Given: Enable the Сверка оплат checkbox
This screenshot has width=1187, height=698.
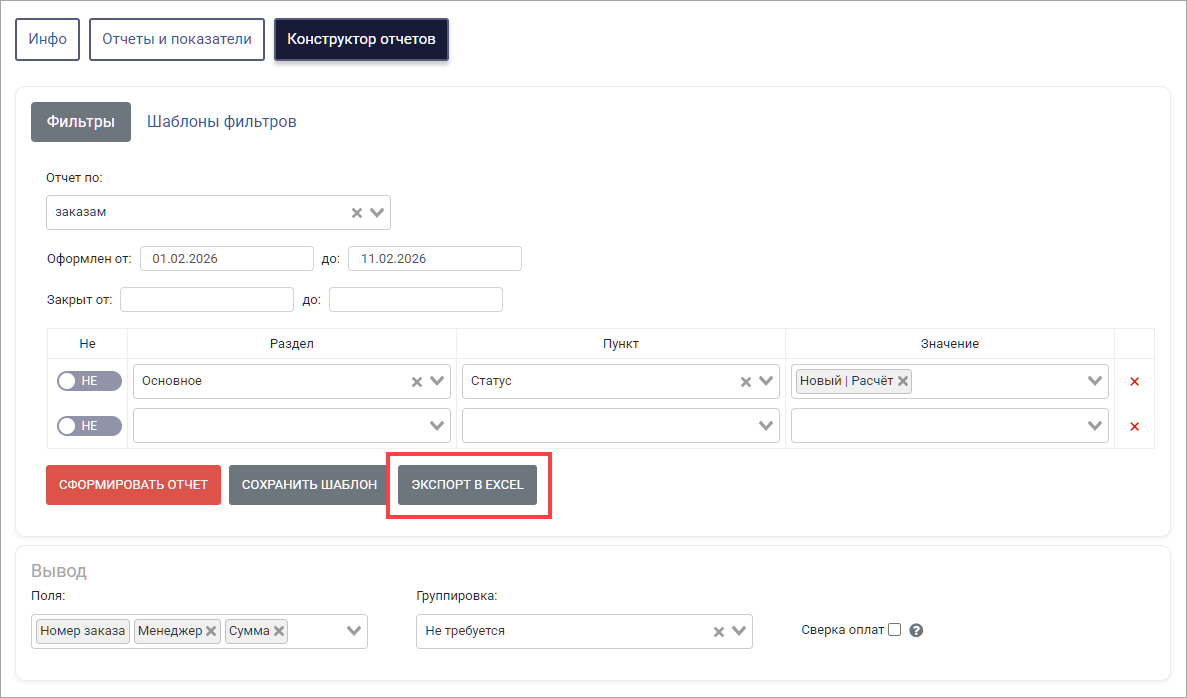Looking at the screenshot, I should point(894,630).
